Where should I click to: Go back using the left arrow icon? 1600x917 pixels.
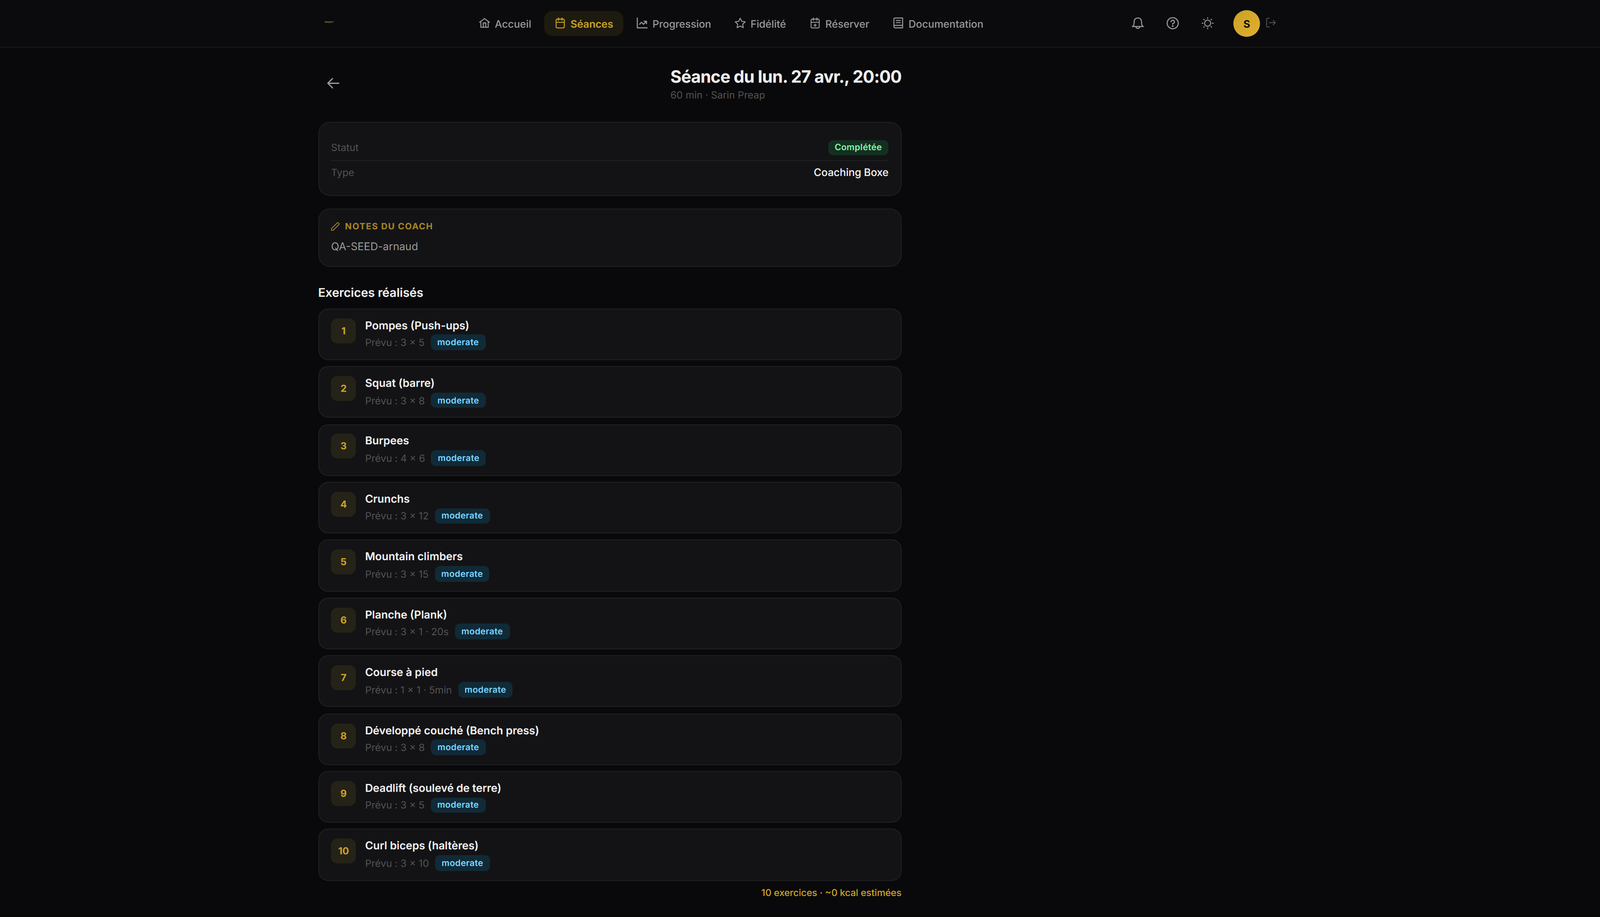coord(333,83)
